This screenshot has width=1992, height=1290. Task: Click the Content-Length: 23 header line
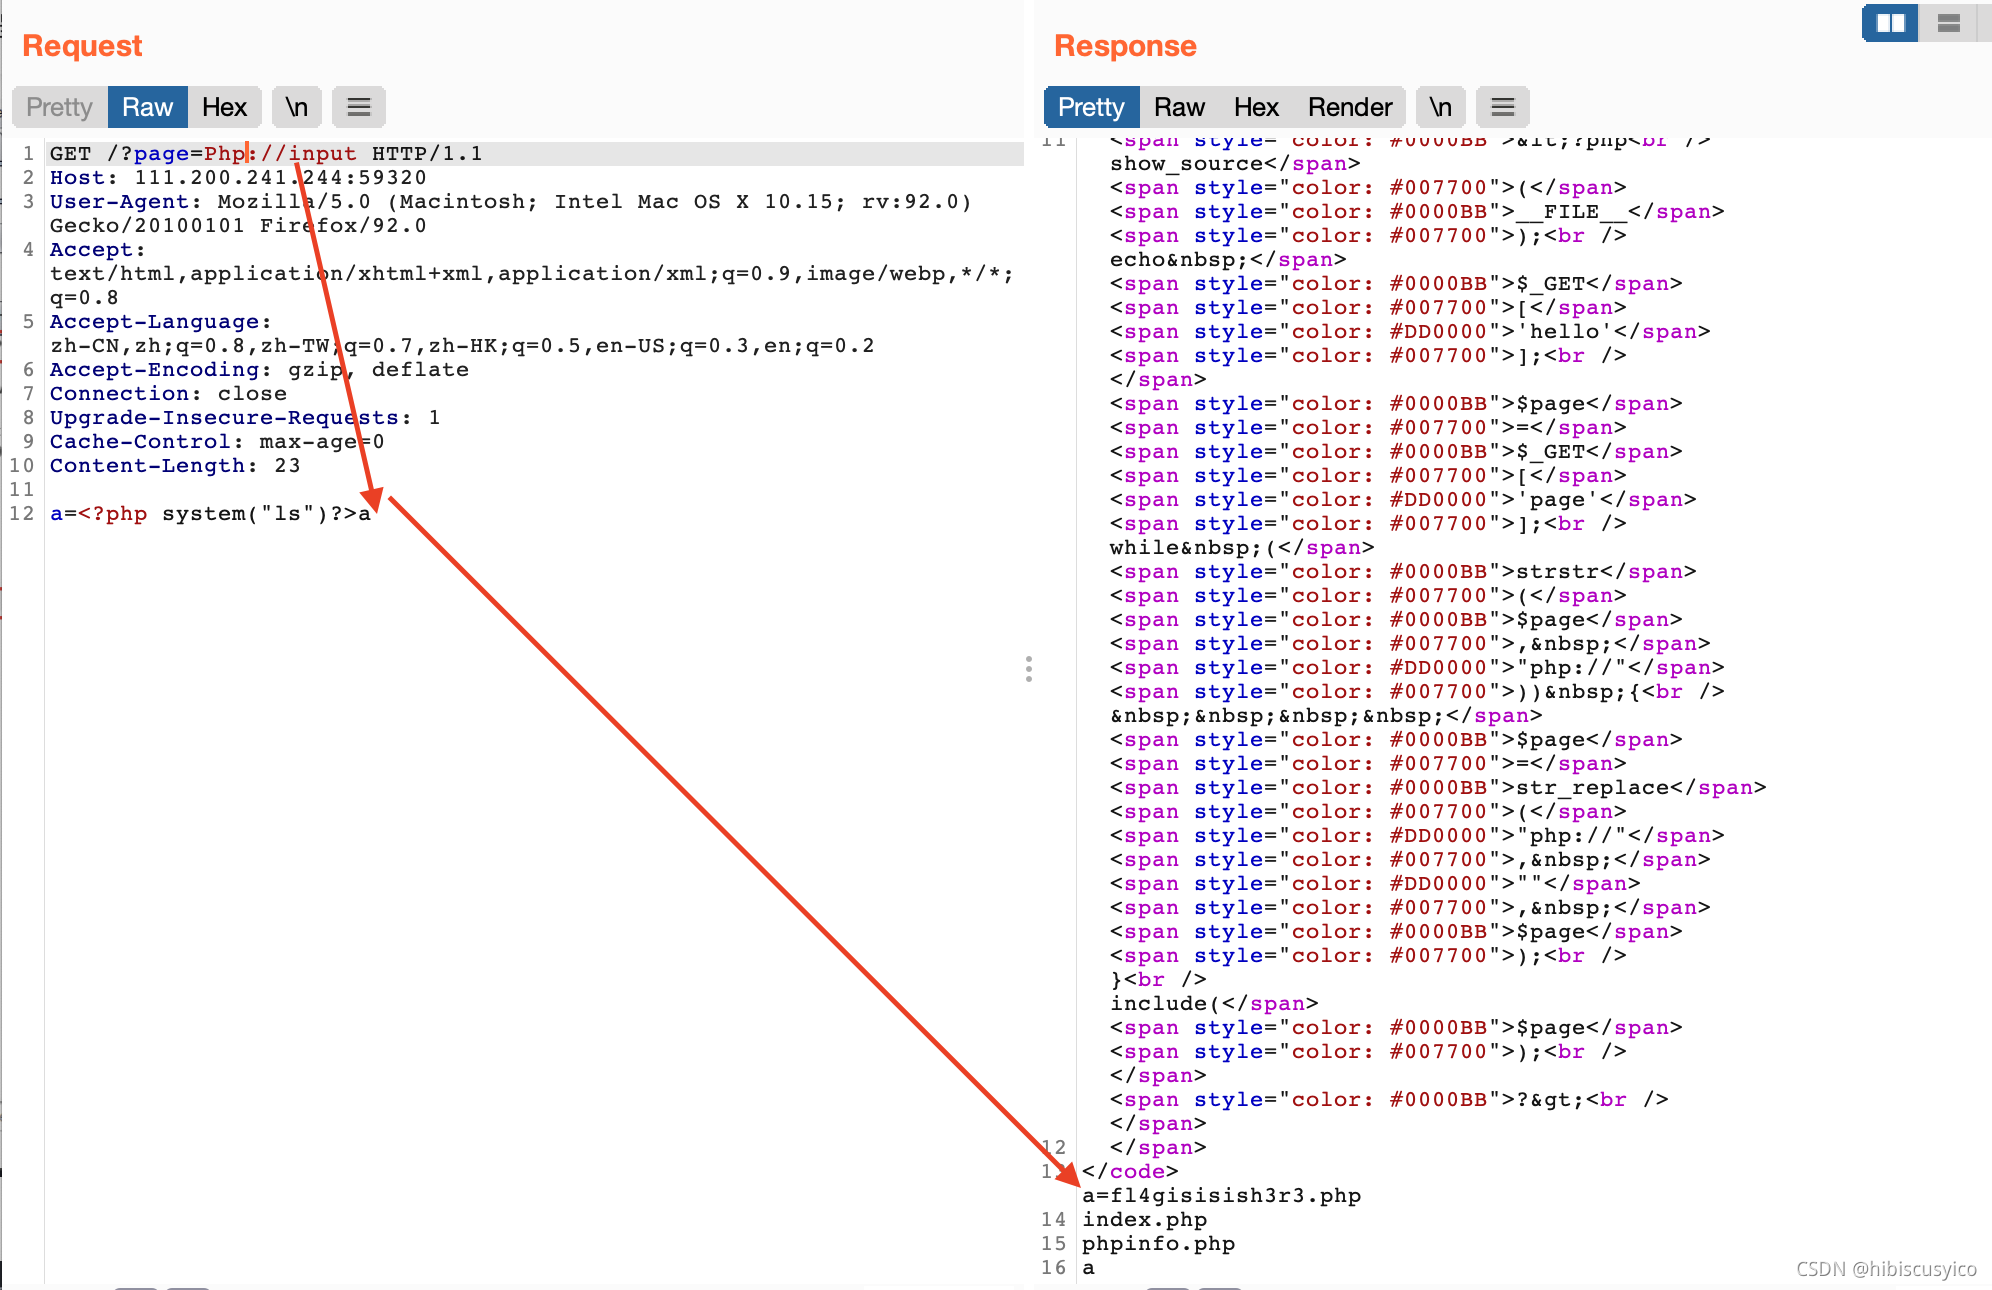click(x=175, y=465)
